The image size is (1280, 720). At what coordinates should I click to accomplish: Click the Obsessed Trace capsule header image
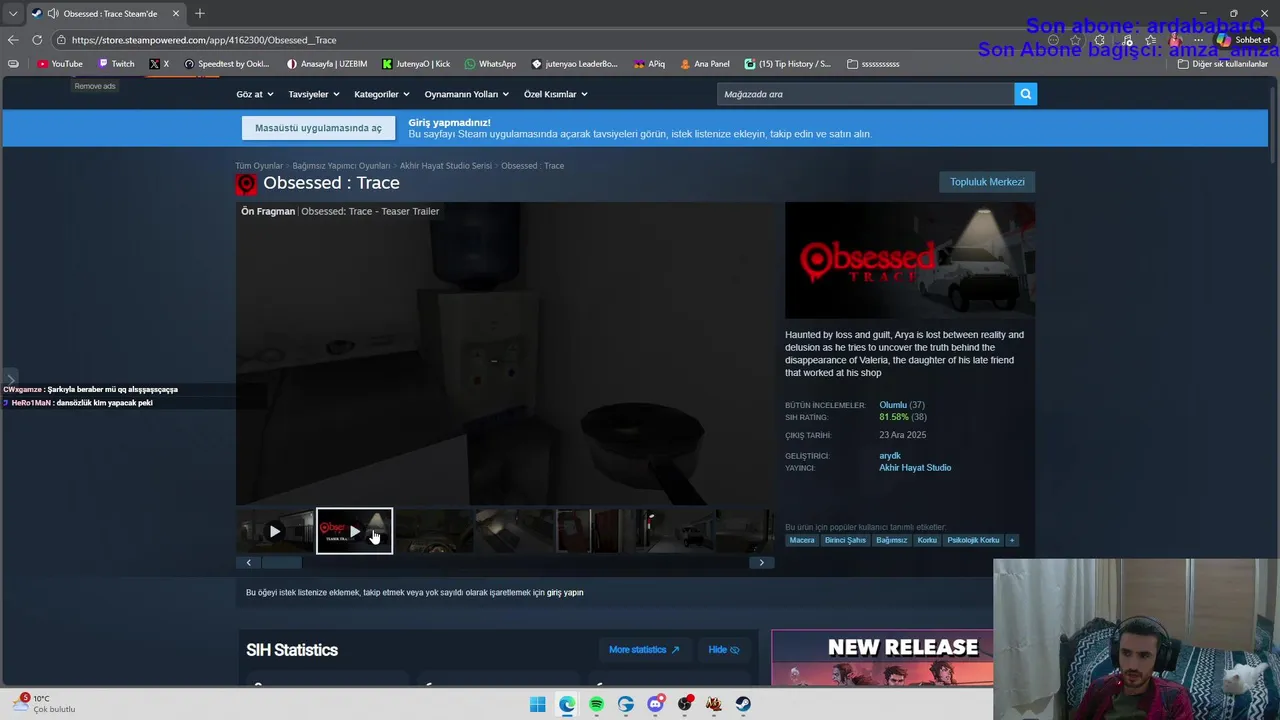tap(910, 261)
